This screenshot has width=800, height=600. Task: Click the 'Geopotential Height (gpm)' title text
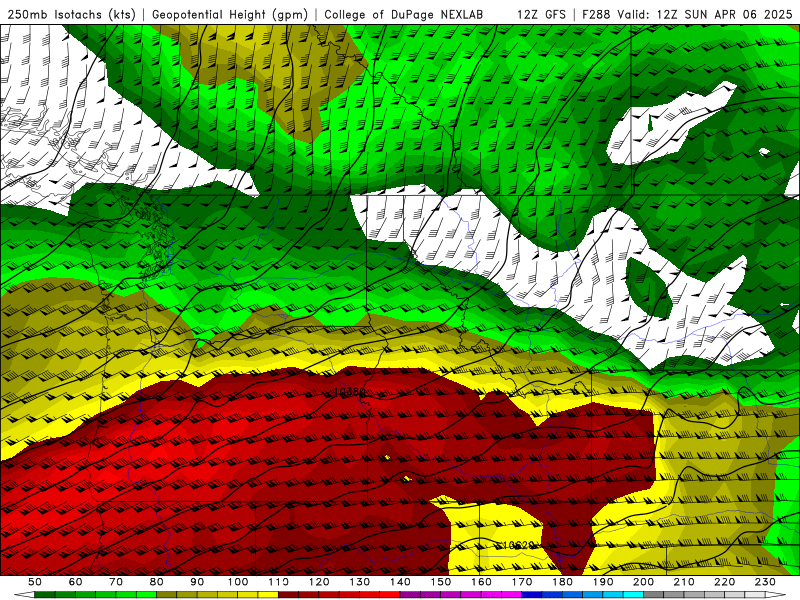pos(230,14)
